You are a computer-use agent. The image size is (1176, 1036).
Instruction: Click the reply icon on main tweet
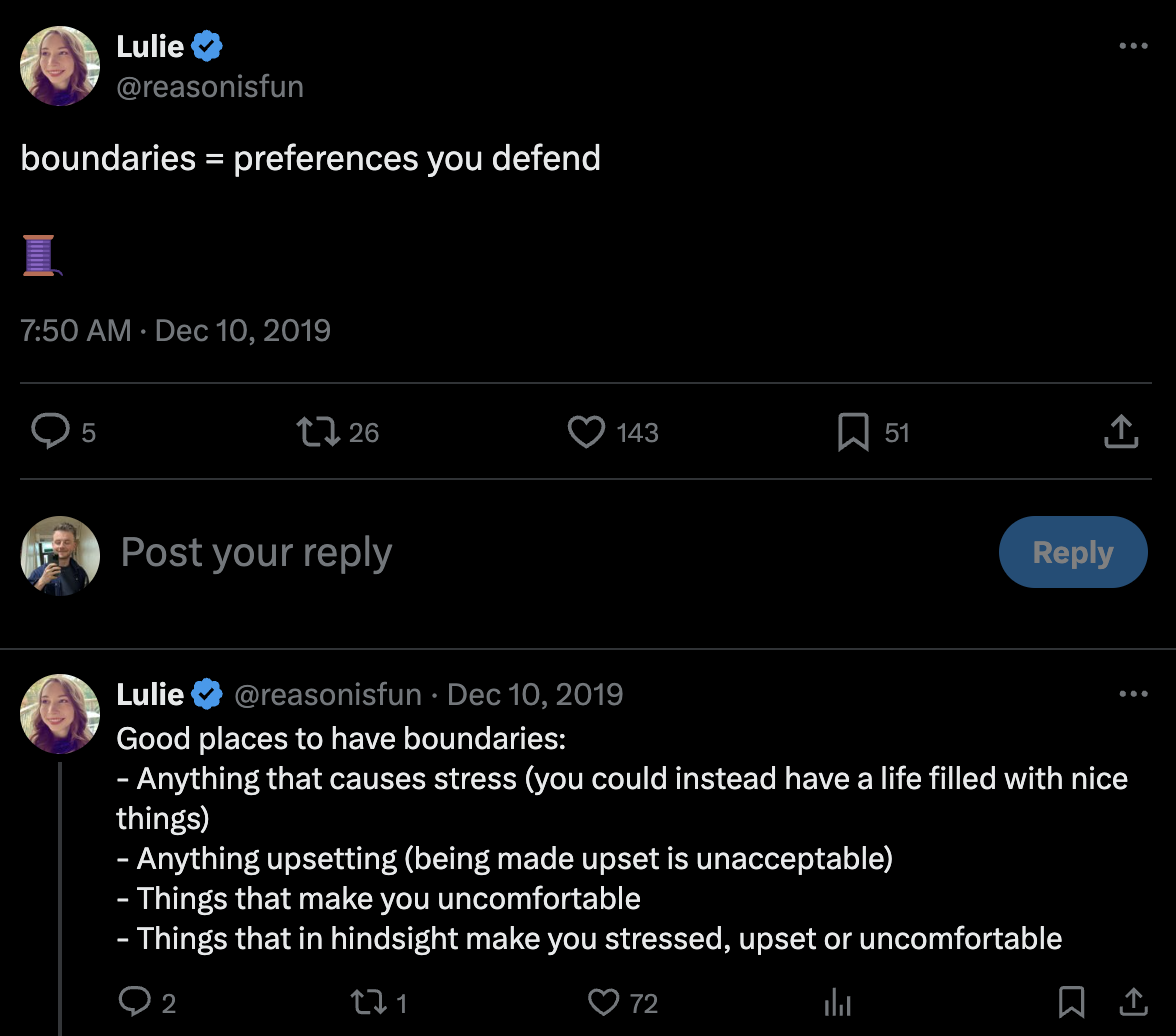click(49, 432)
